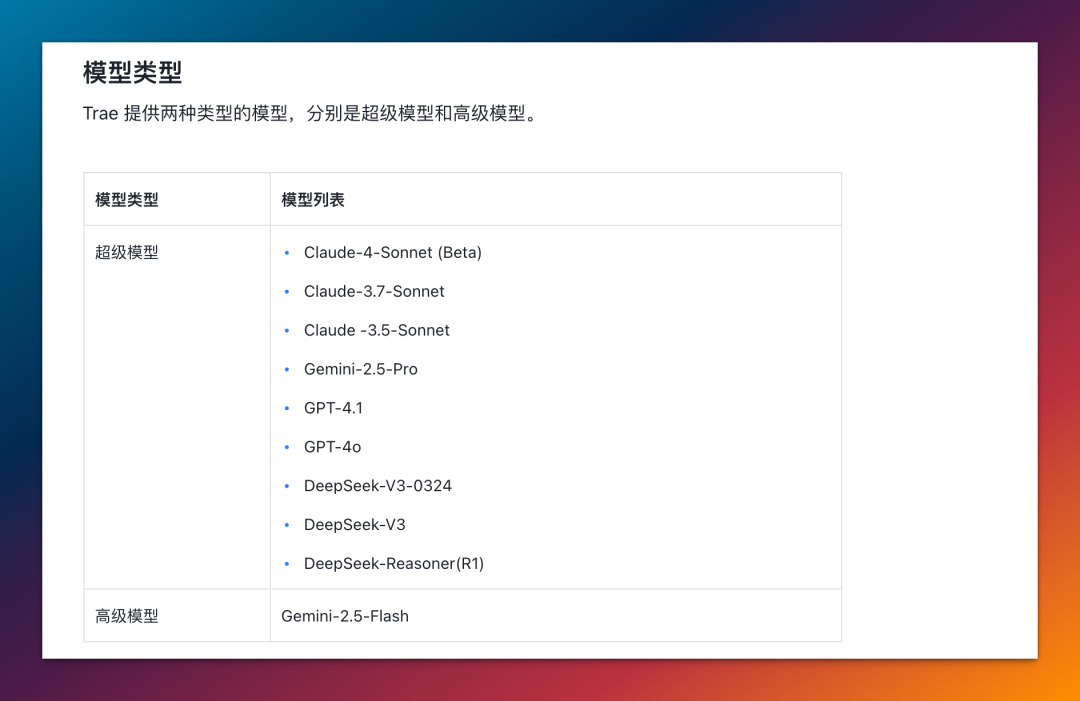This screenshot has width=1080, height=701.
Task: Select Gemini-2.5-Pro list entry
Action: pos(361,369)
